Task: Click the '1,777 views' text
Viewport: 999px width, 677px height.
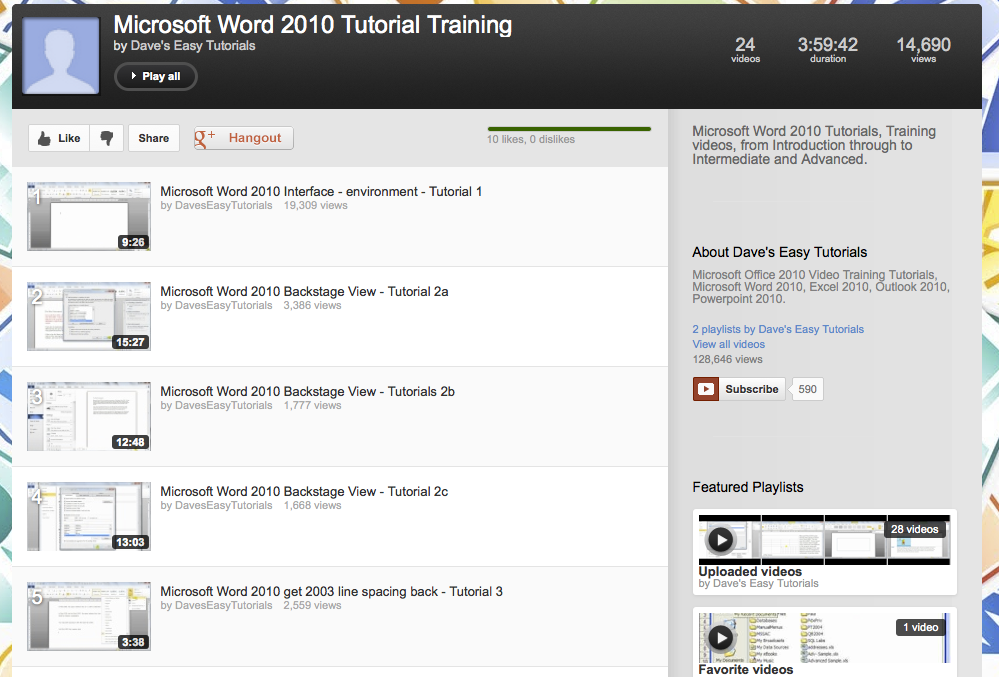Action: point(312,406)
